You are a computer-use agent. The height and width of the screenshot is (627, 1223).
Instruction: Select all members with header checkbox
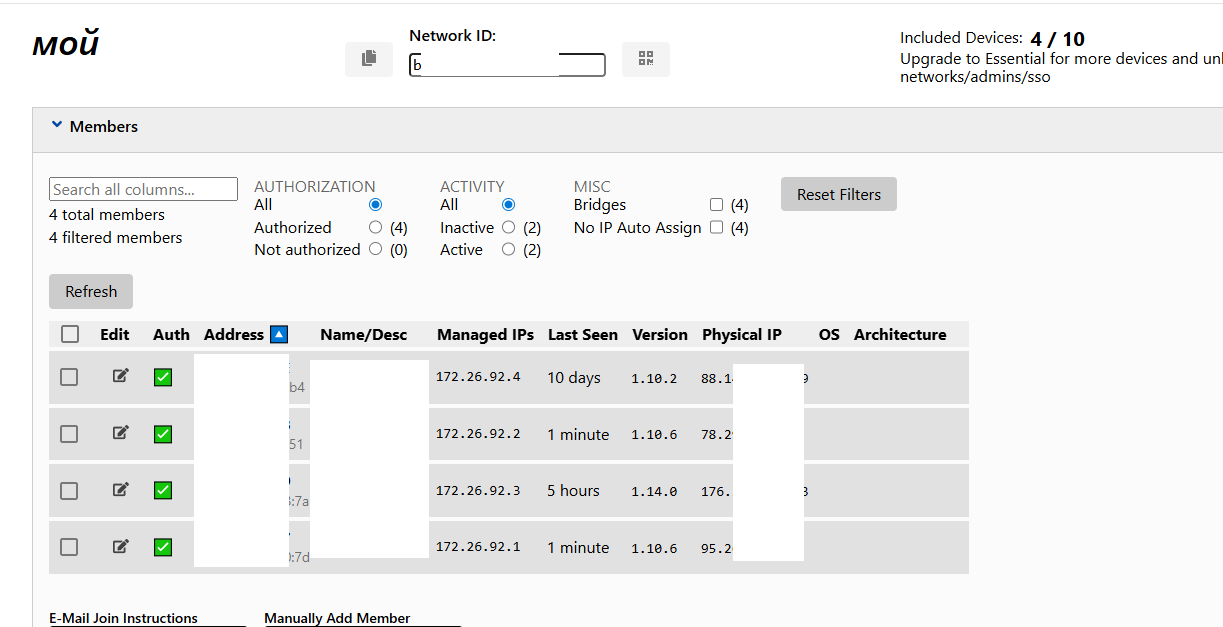click(70, 335)
